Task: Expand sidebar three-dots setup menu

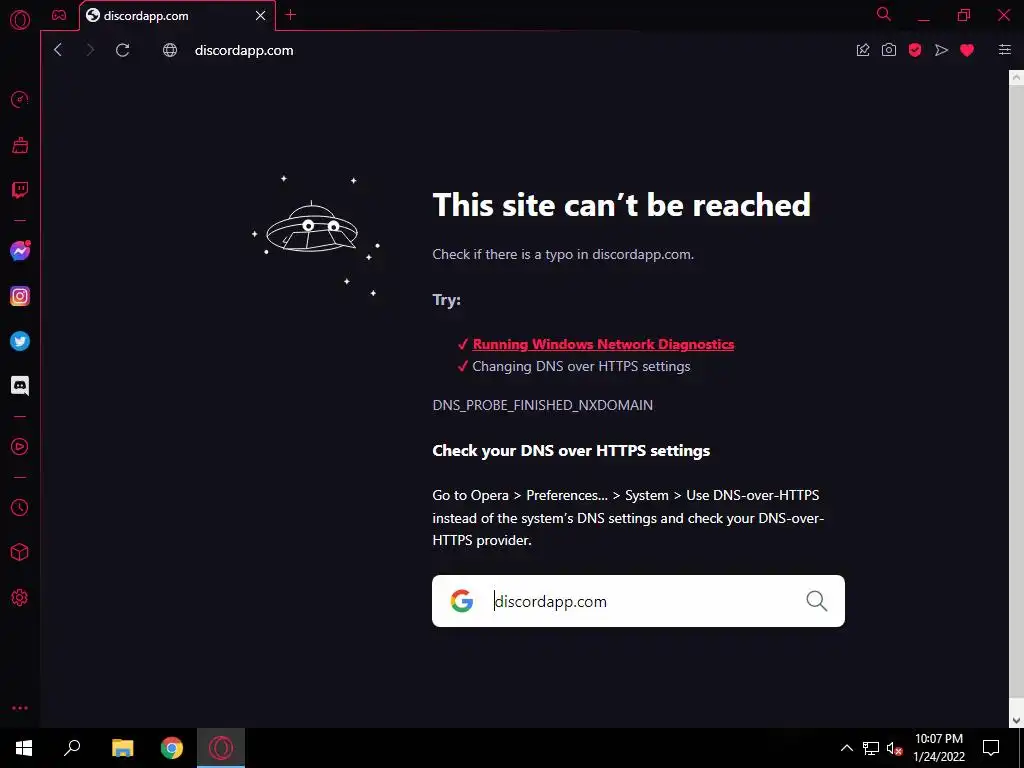Action: coord(20,708)
